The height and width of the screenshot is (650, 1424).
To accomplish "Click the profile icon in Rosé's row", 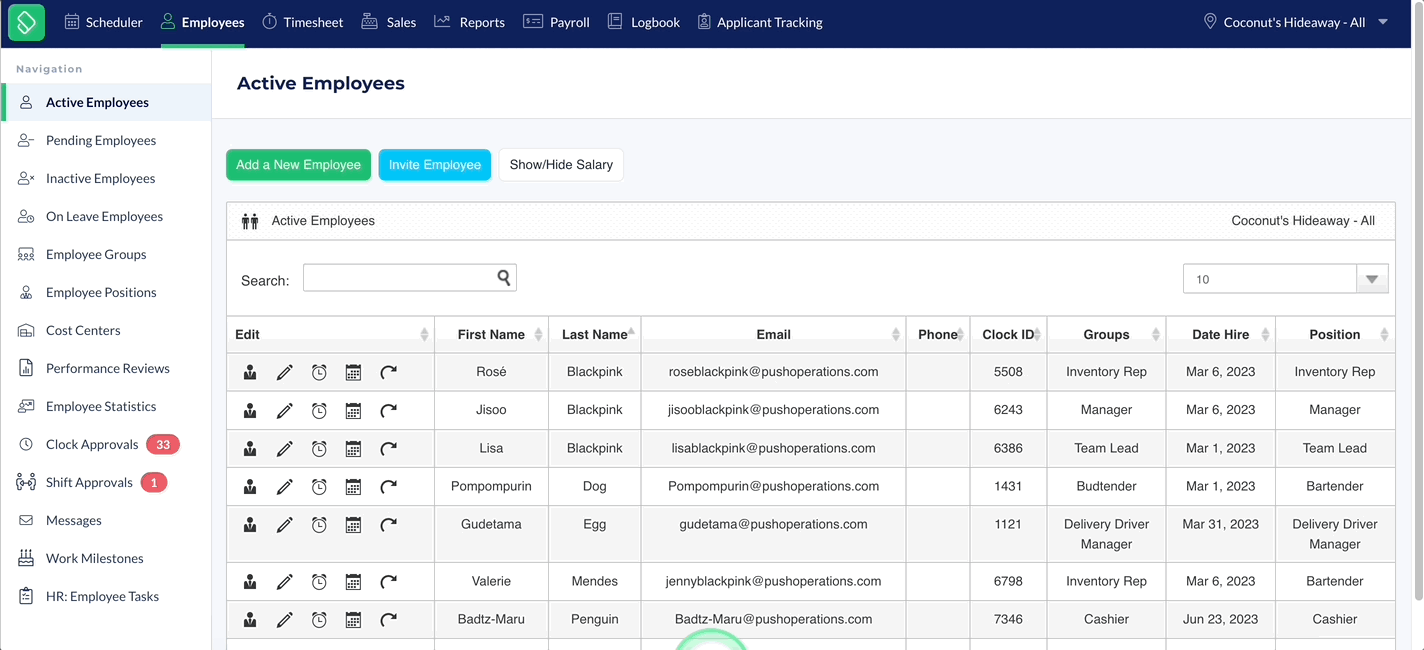I will pyautogui.click(x=250, y=372).
